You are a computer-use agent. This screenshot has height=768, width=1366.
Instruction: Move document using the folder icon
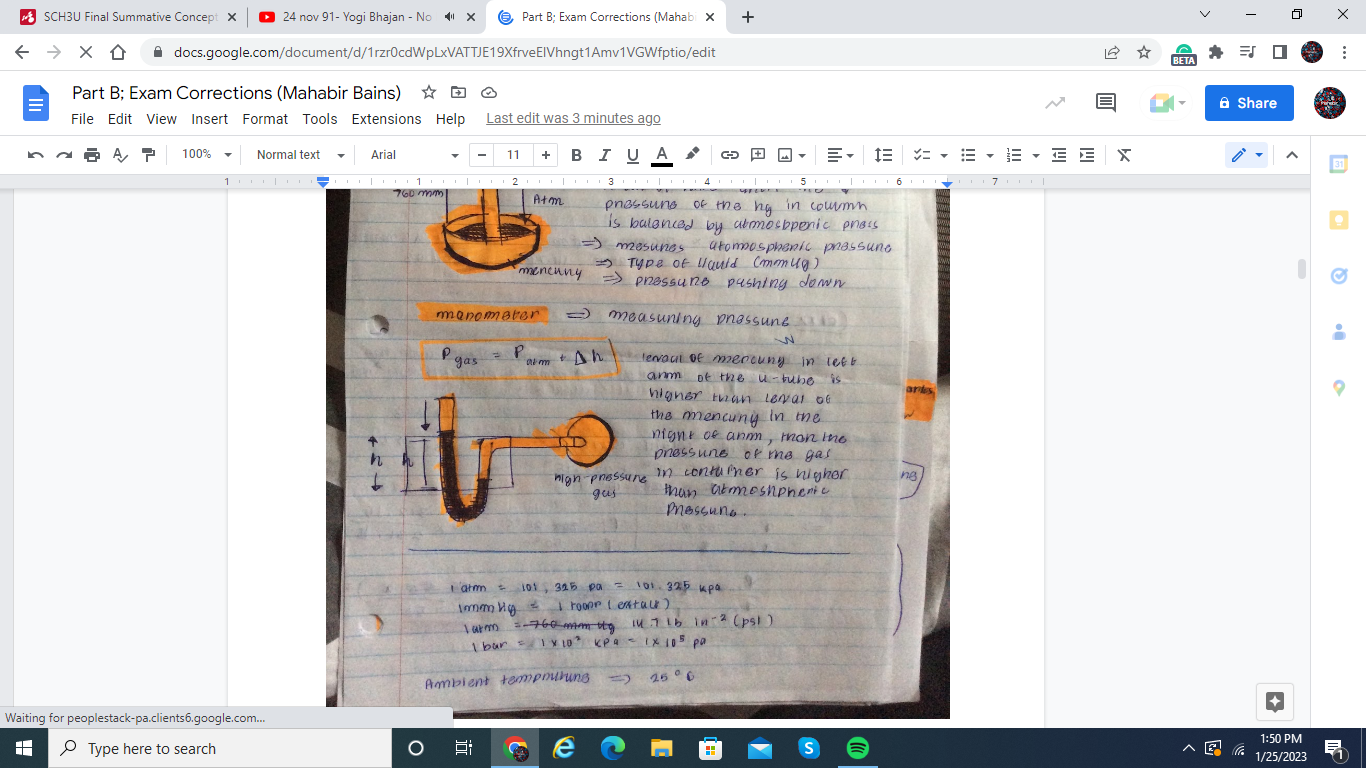click(459, 92)
